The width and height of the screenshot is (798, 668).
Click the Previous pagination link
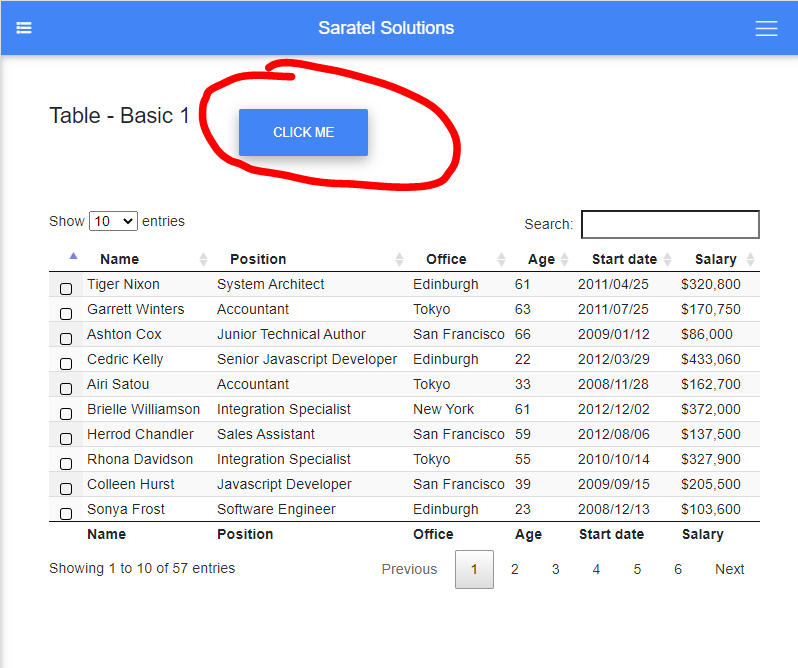pos(409,569)
